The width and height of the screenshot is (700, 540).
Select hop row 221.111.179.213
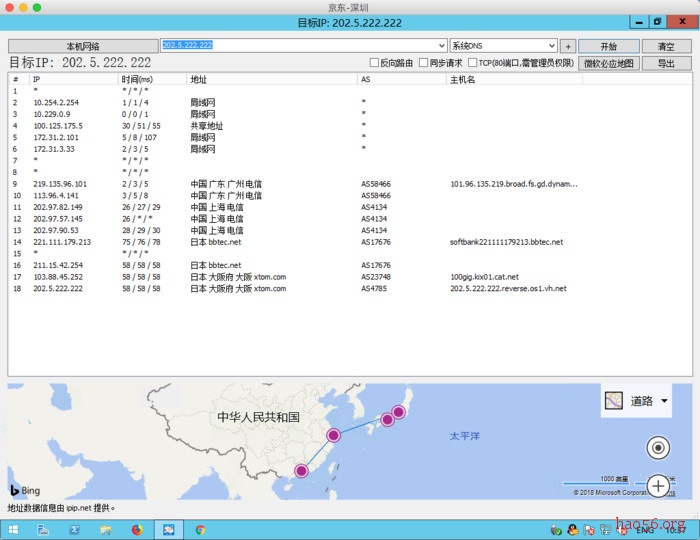(x=350, y=242)
